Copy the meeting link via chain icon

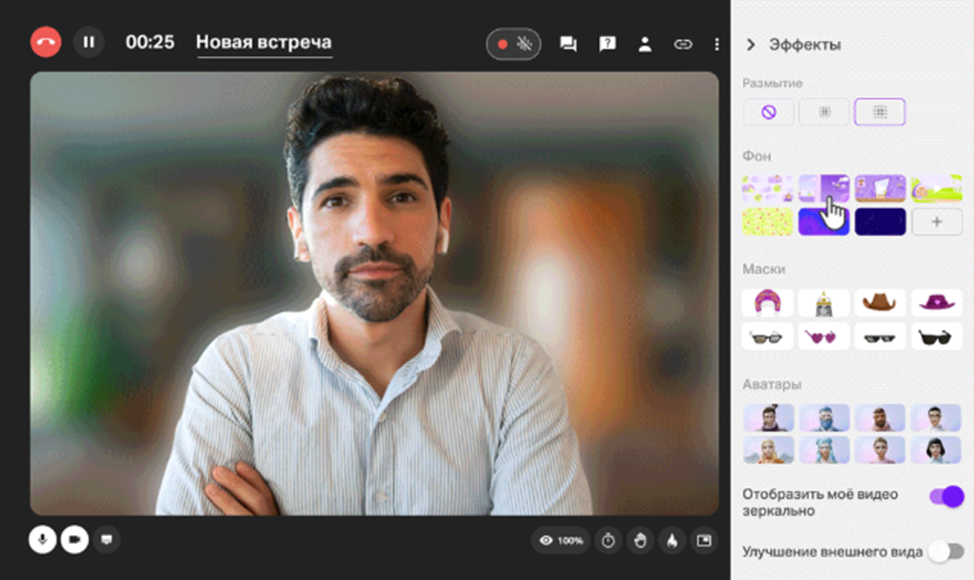[x=683, y=44]
